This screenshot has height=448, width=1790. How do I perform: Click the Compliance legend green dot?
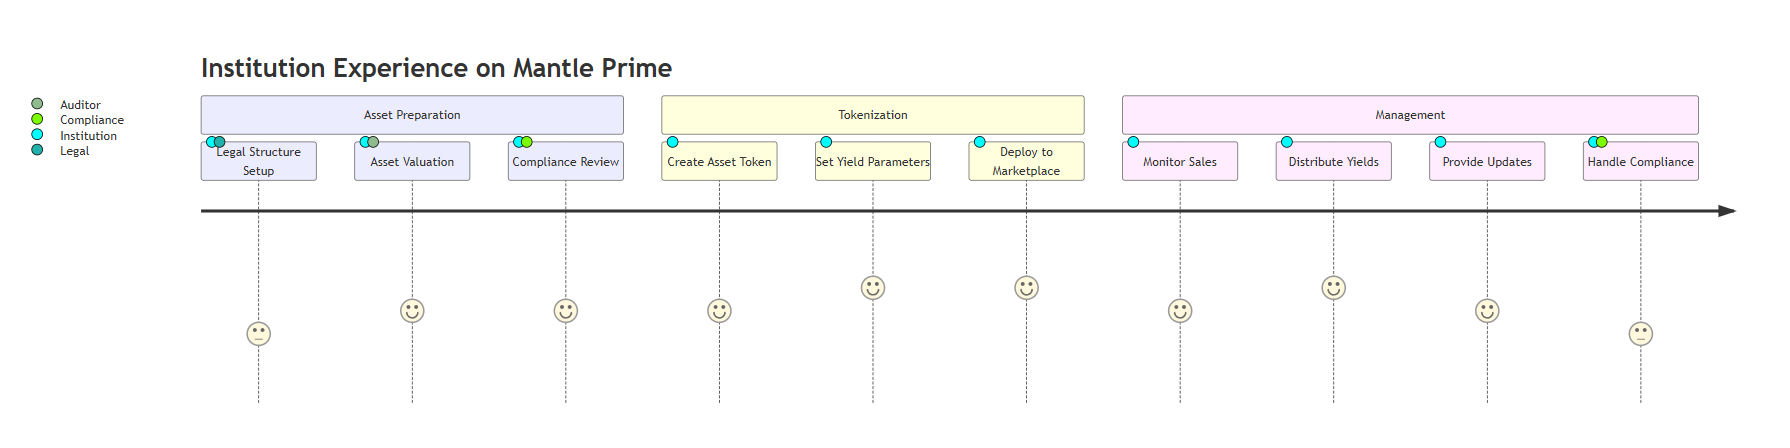coord(37,119)
